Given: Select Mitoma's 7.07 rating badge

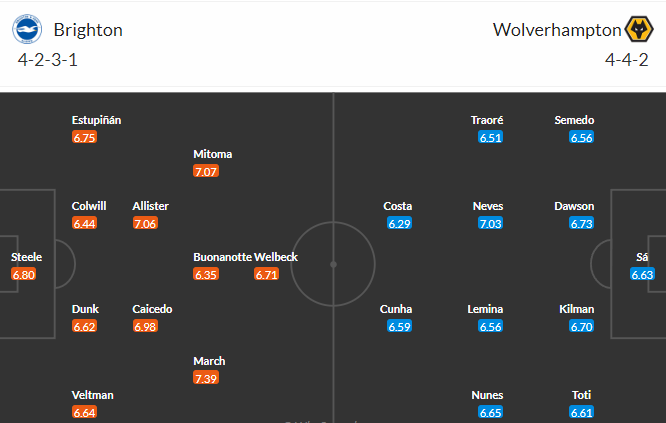Looking at the screenshot, I should coord(206,172).
